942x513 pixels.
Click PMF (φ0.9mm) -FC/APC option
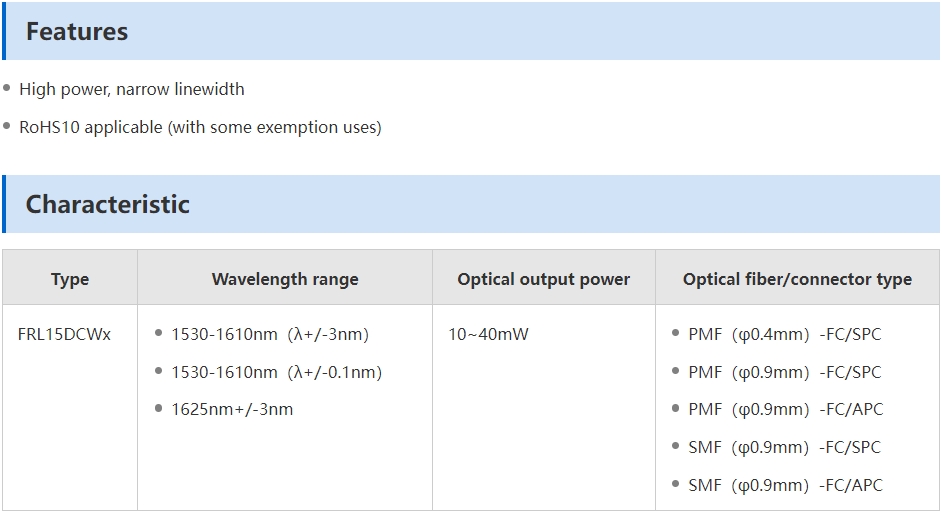pos(786,409)
